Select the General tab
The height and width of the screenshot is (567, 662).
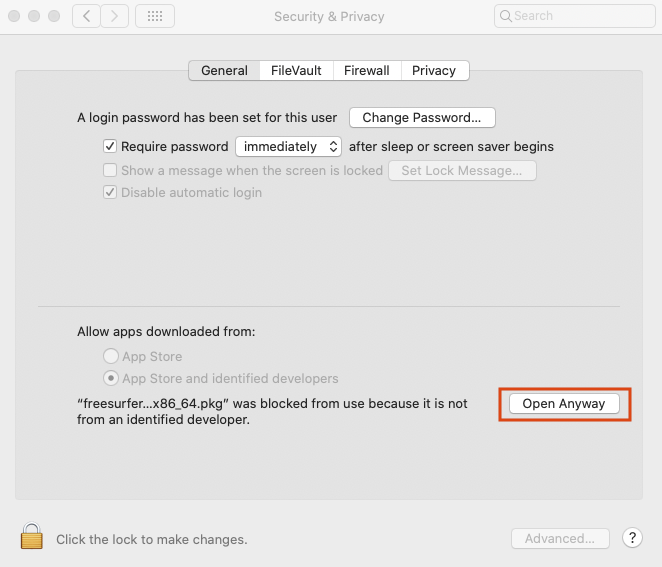coord(224,70)
